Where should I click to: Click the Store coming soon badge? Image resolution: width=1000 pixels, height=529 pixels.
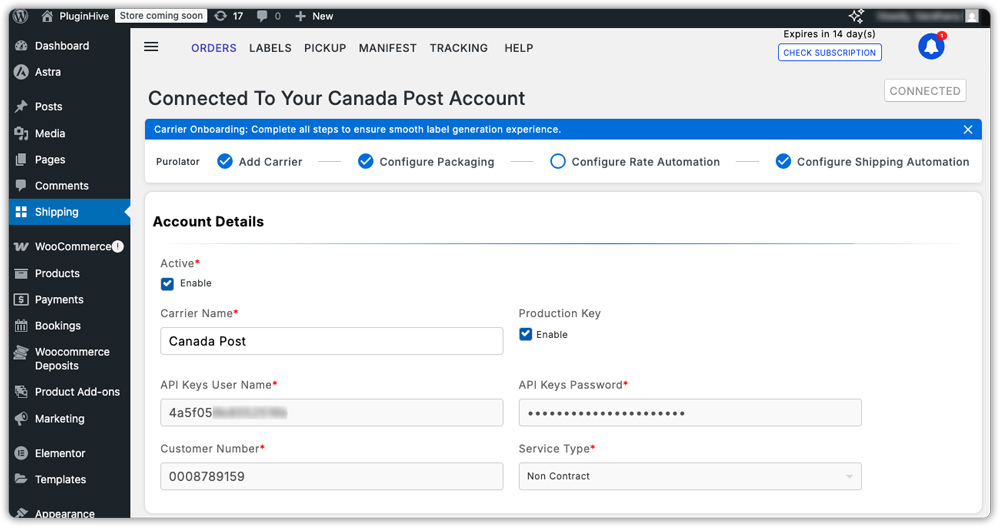click(161, 16)
